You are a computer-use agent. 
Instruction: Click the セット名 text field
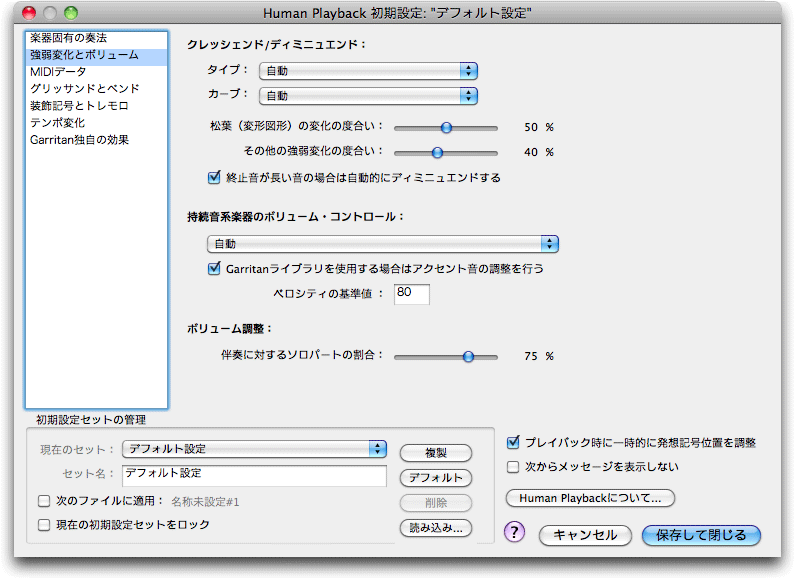(255, 476)
